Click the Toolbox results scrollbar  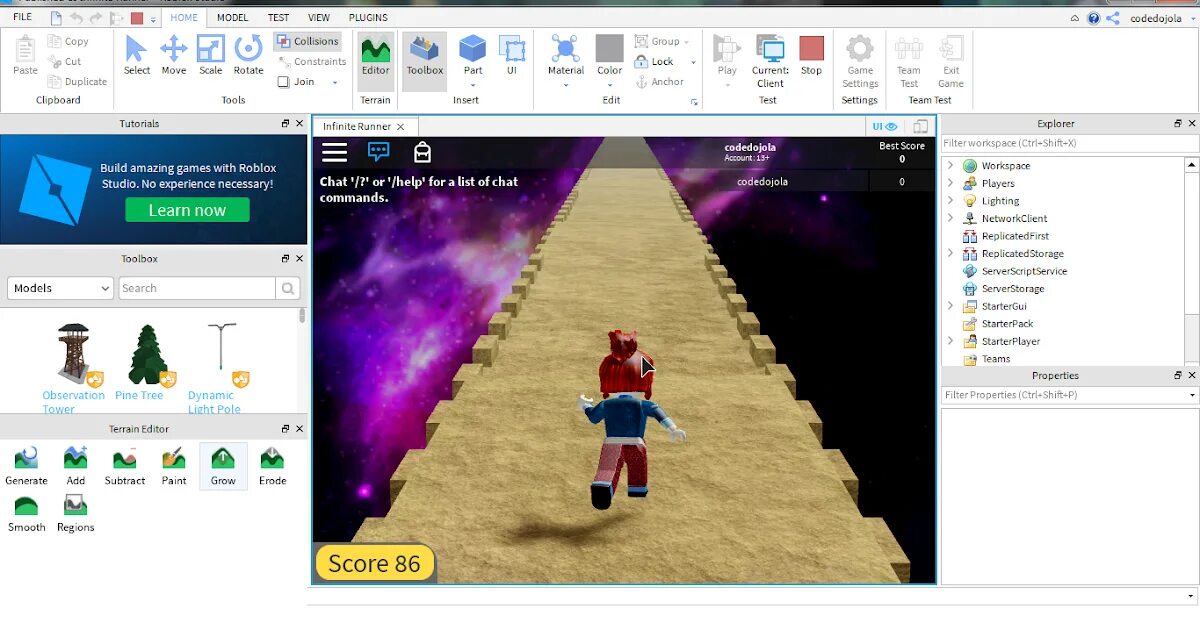click(303, 317)
